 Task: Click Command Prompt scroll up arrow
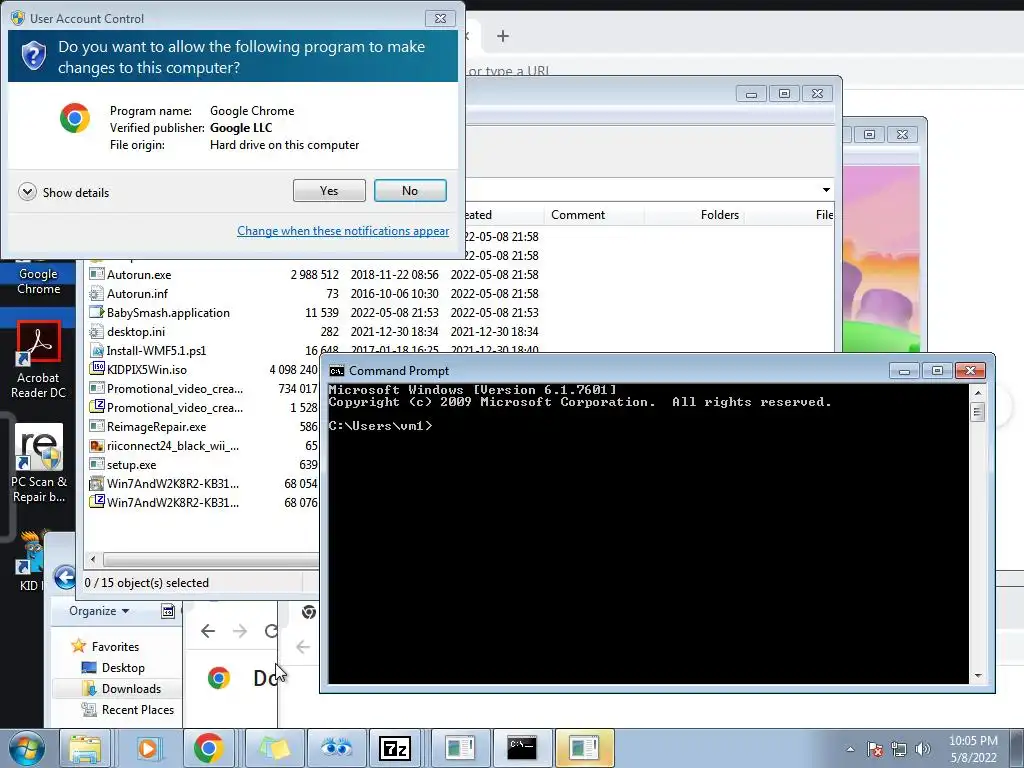(x=978, y=392)
